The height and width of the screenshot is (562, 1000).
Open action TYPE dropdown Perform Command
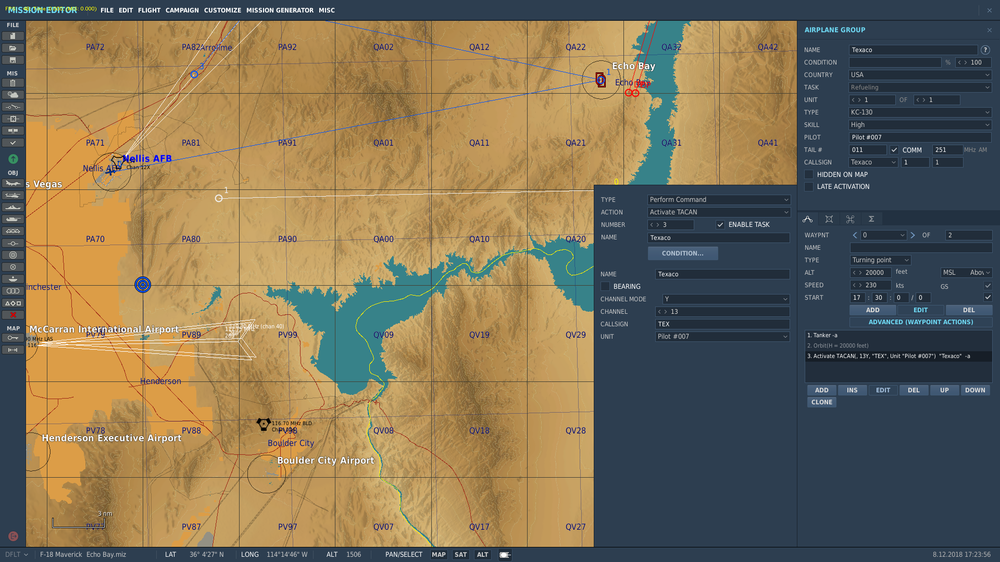pos(719,200)
